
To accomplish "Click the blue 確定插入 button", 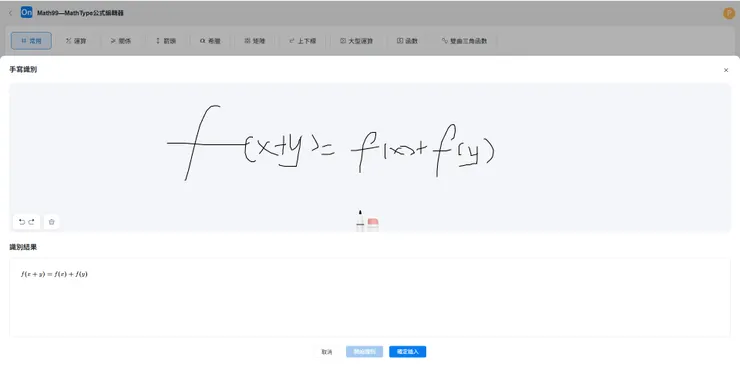I will tap(408, 352).
